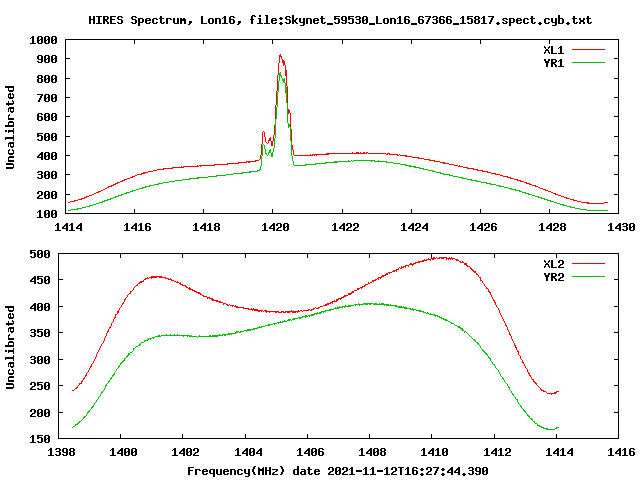This screenshot has width=640, height=480.
Task: Click the 1422 x-axis tick label
Action: pyautogui.click(x=345, y=227)
